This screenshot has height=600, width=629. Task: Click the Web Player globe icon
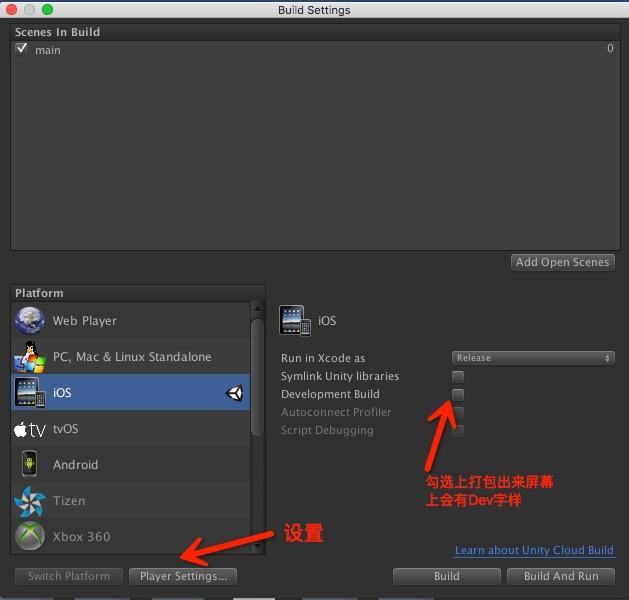pyautogui.click(x=29, y=321)
